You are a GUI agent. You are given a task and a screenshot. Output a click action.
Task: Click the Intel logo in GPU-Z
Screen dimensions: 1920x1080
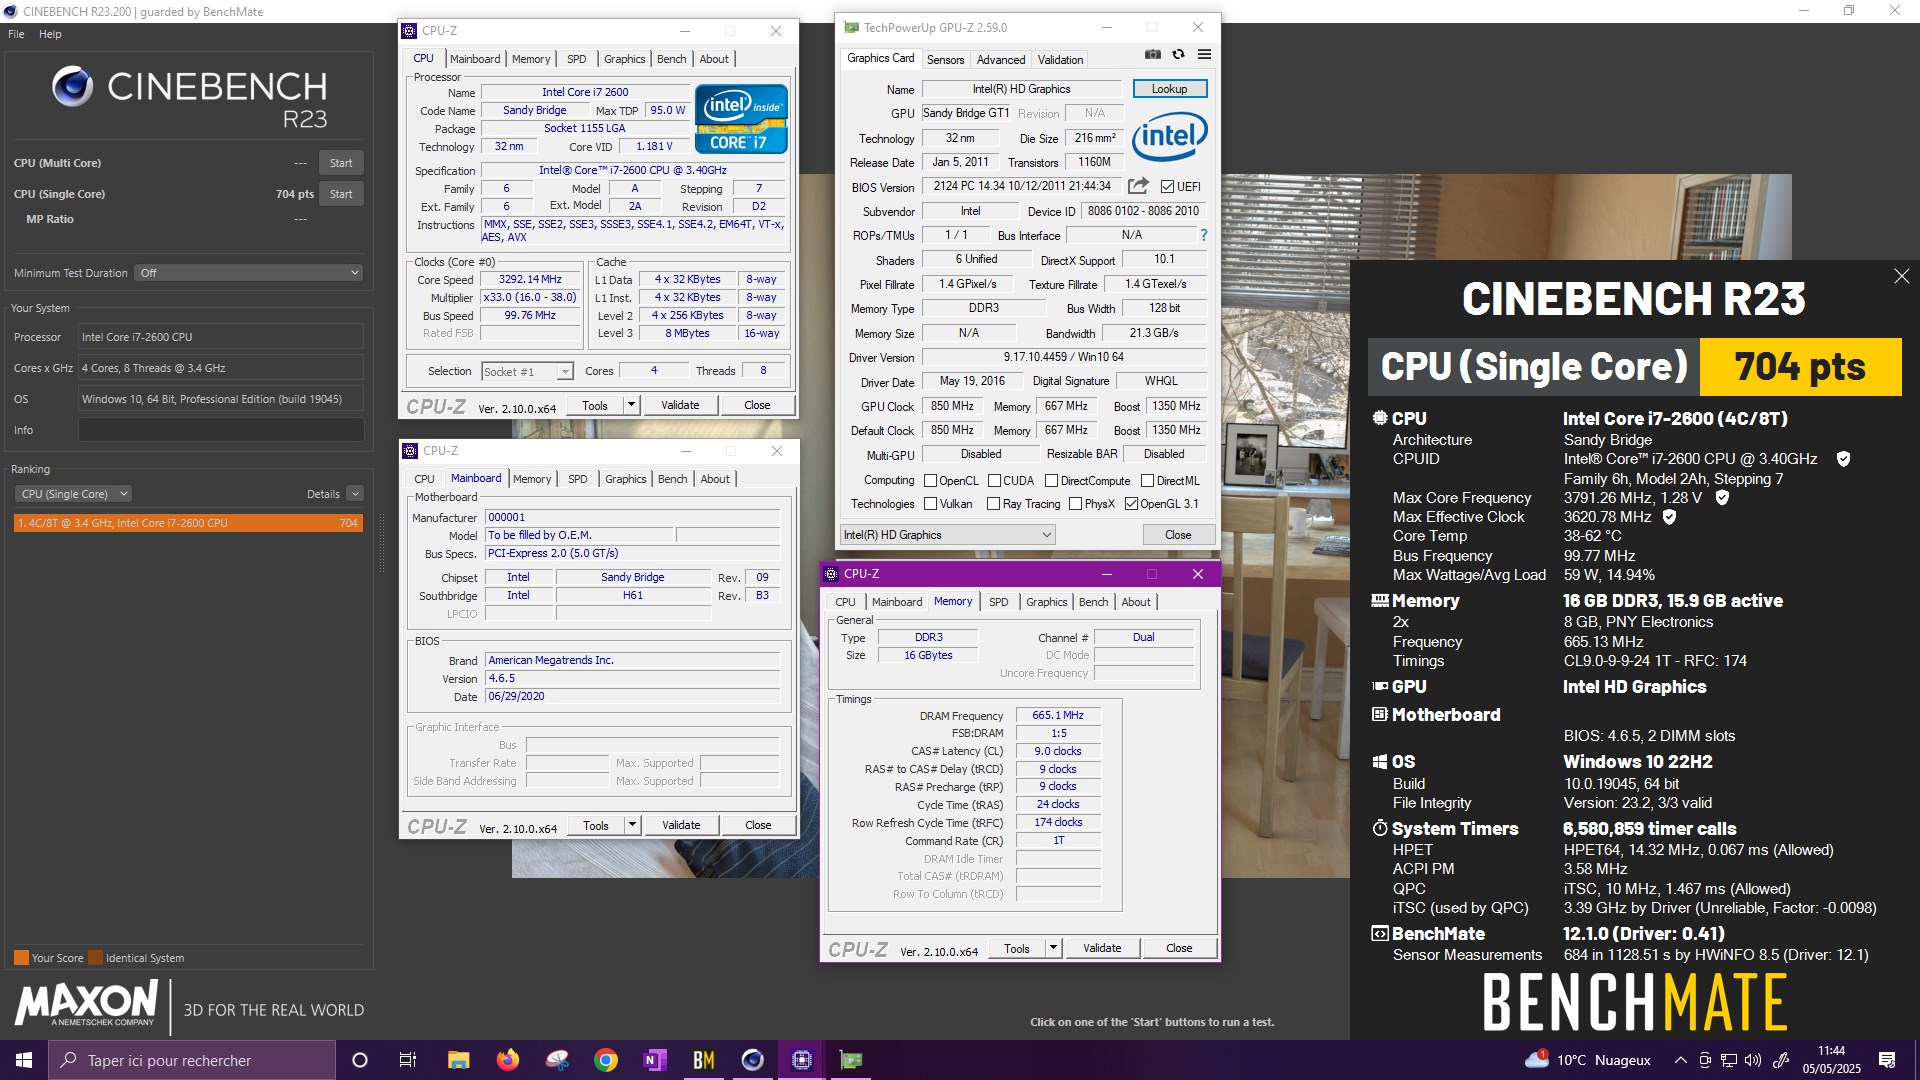1169,136
